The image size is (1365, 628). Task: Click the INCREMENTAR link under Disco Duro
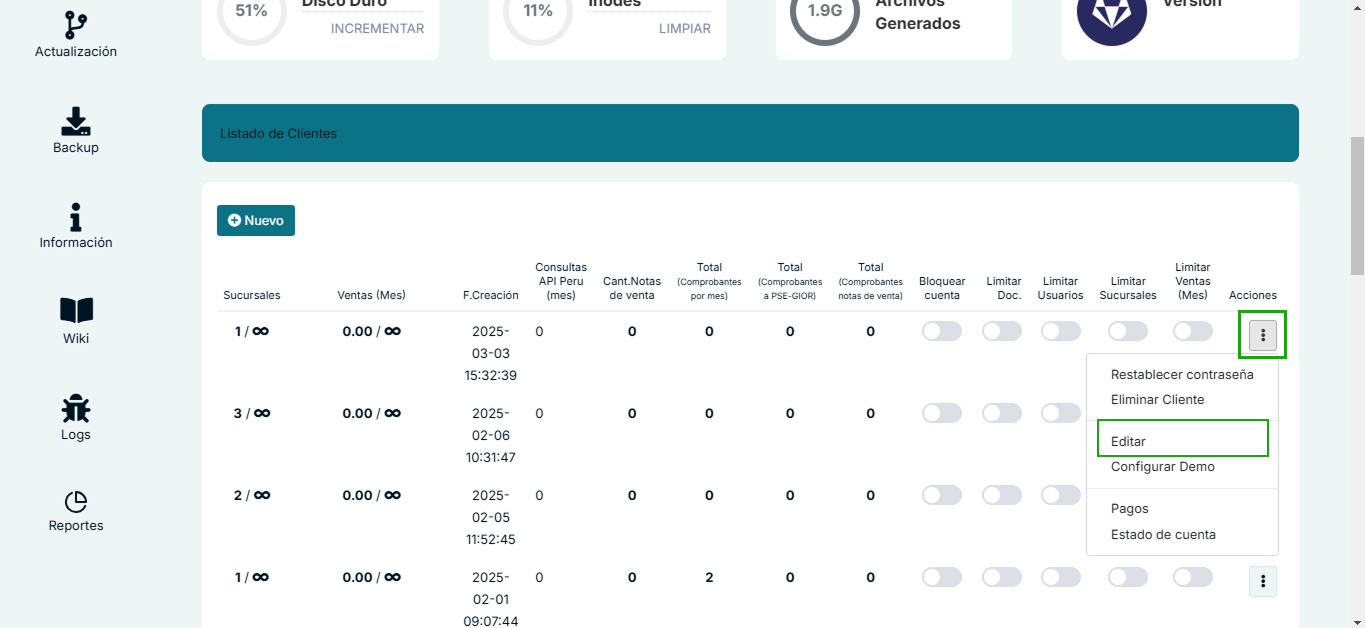pyautogui.click(x=377, y=28)
